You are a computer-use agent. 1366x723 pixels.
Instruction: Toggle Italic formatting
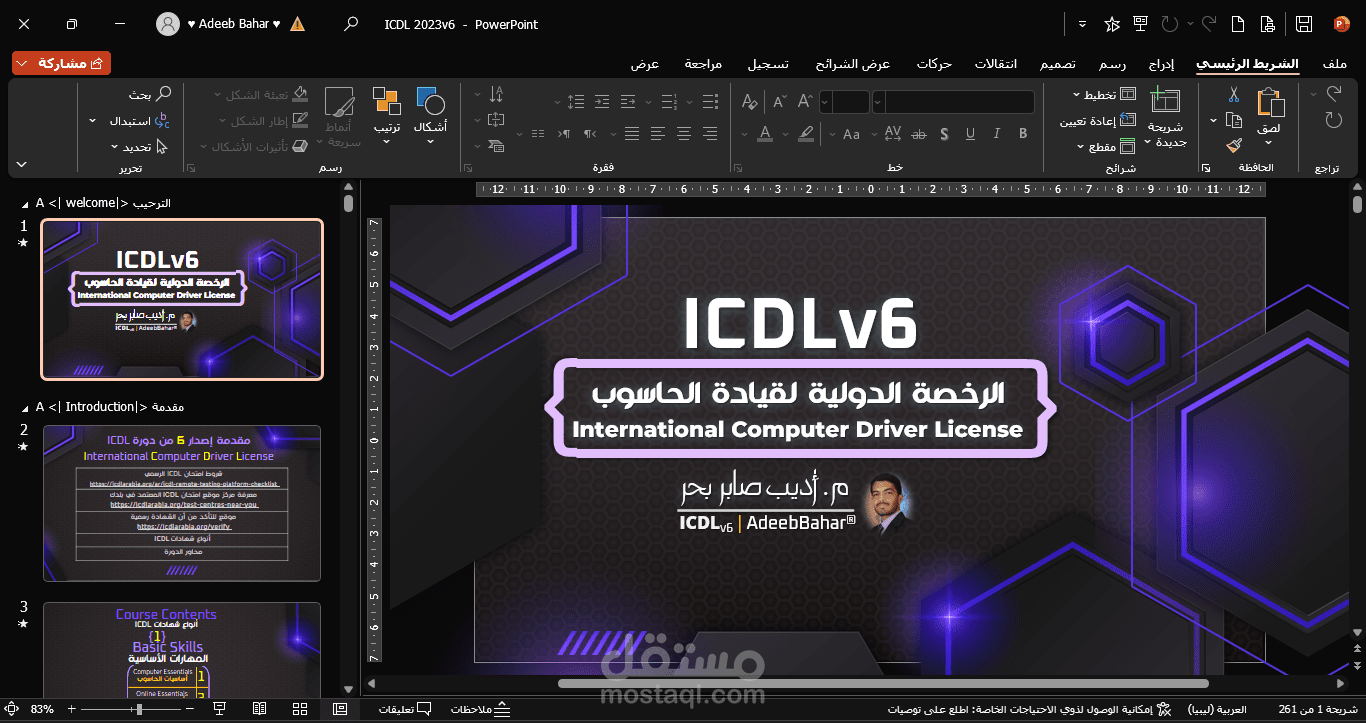pos(997,133)
